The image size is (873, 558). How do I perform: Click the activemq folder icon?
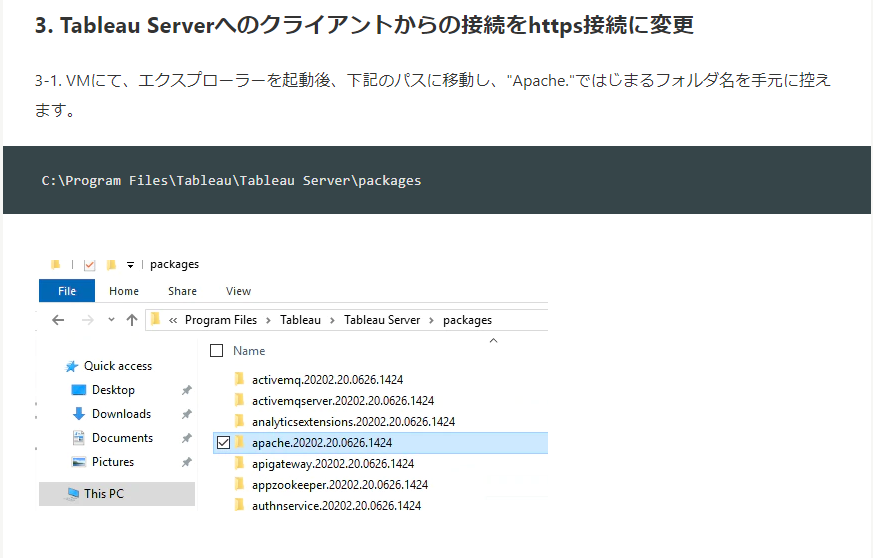click(x=239, y=379)
